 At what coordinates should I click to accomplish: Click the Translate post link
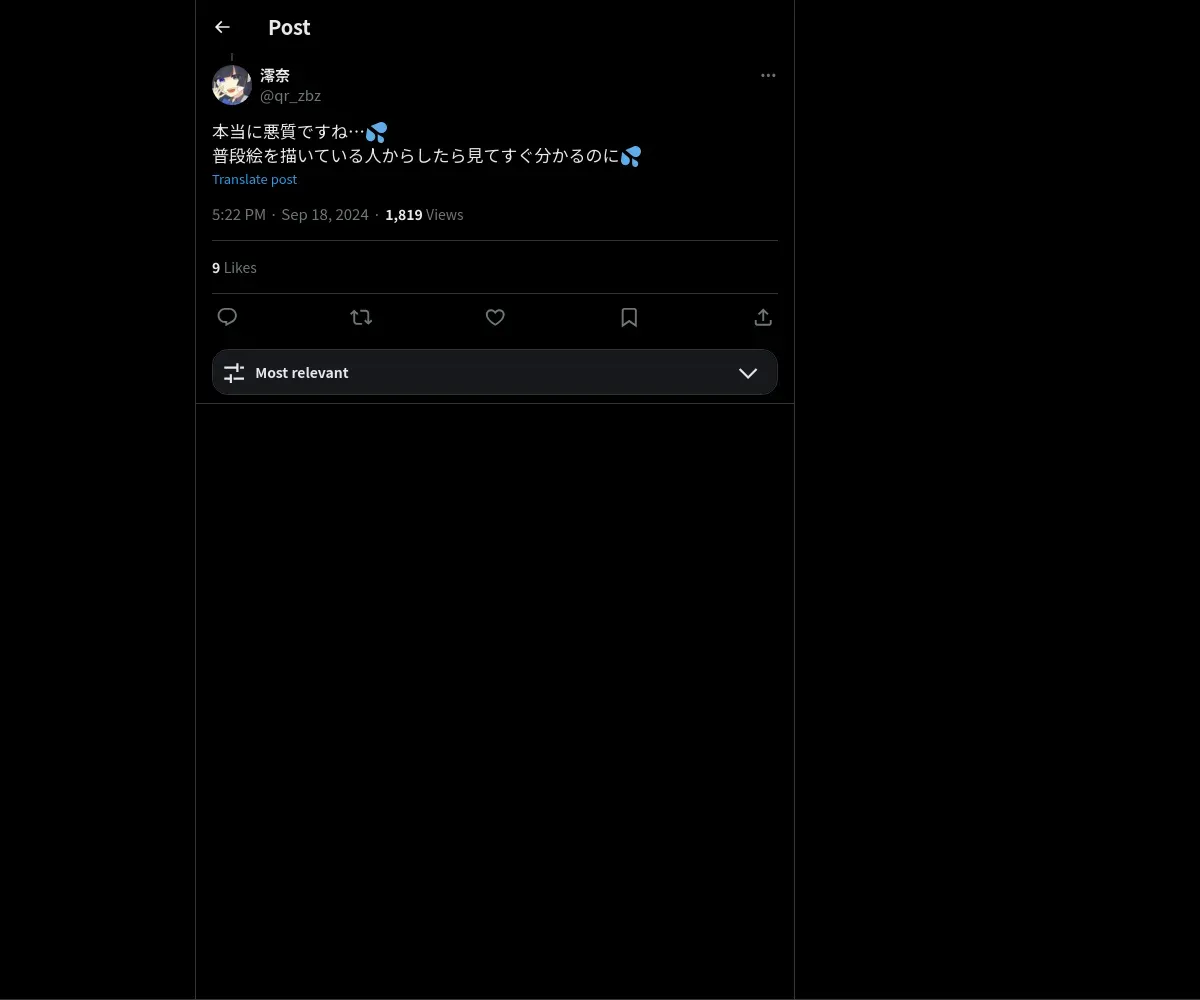254,179
